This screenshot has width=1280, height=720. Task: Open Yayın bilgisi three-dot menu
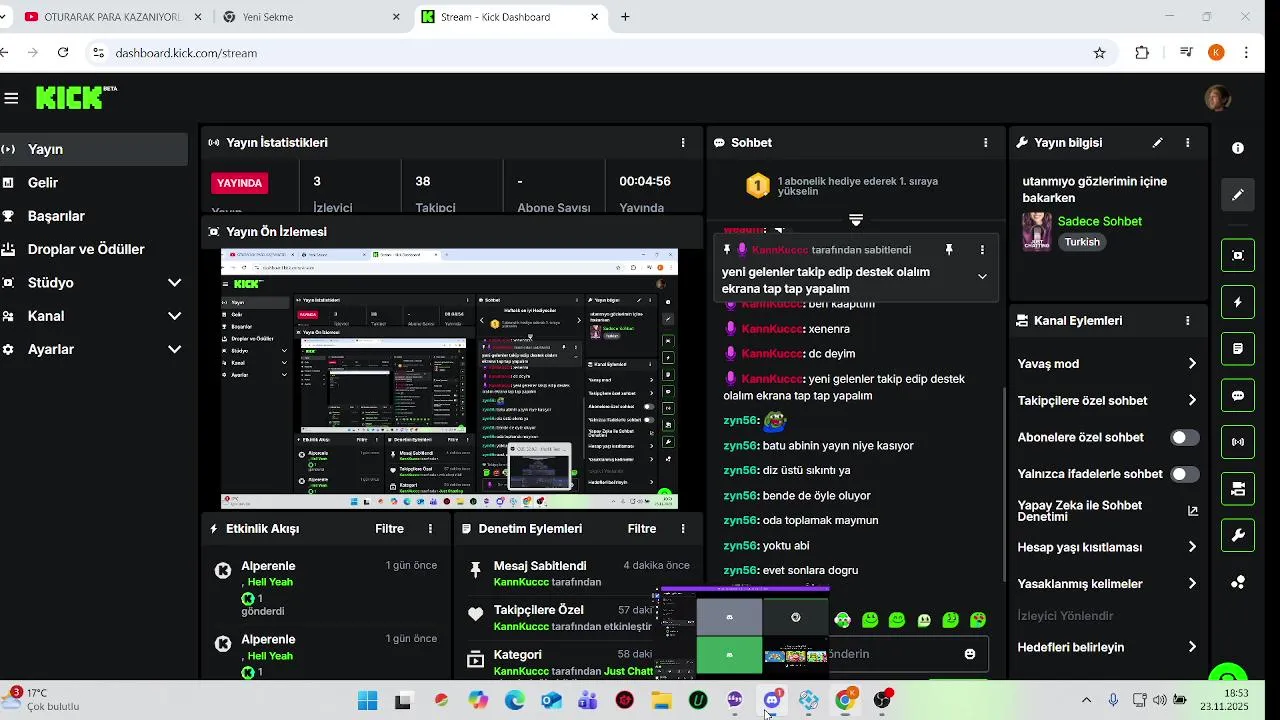[x=1187, y=143]
